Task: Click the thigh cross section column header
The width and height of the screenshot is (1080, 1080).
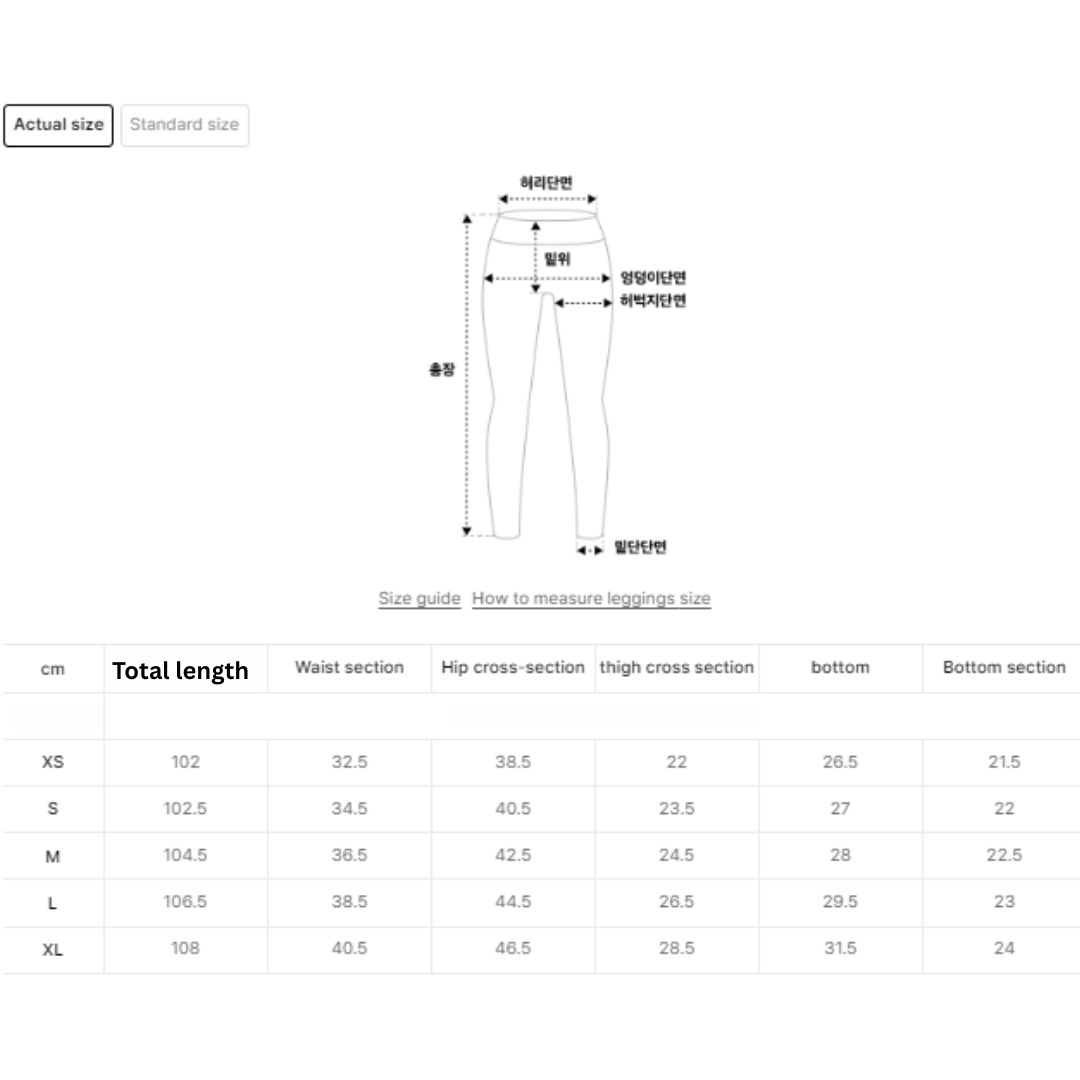Action: coord(677,668)
